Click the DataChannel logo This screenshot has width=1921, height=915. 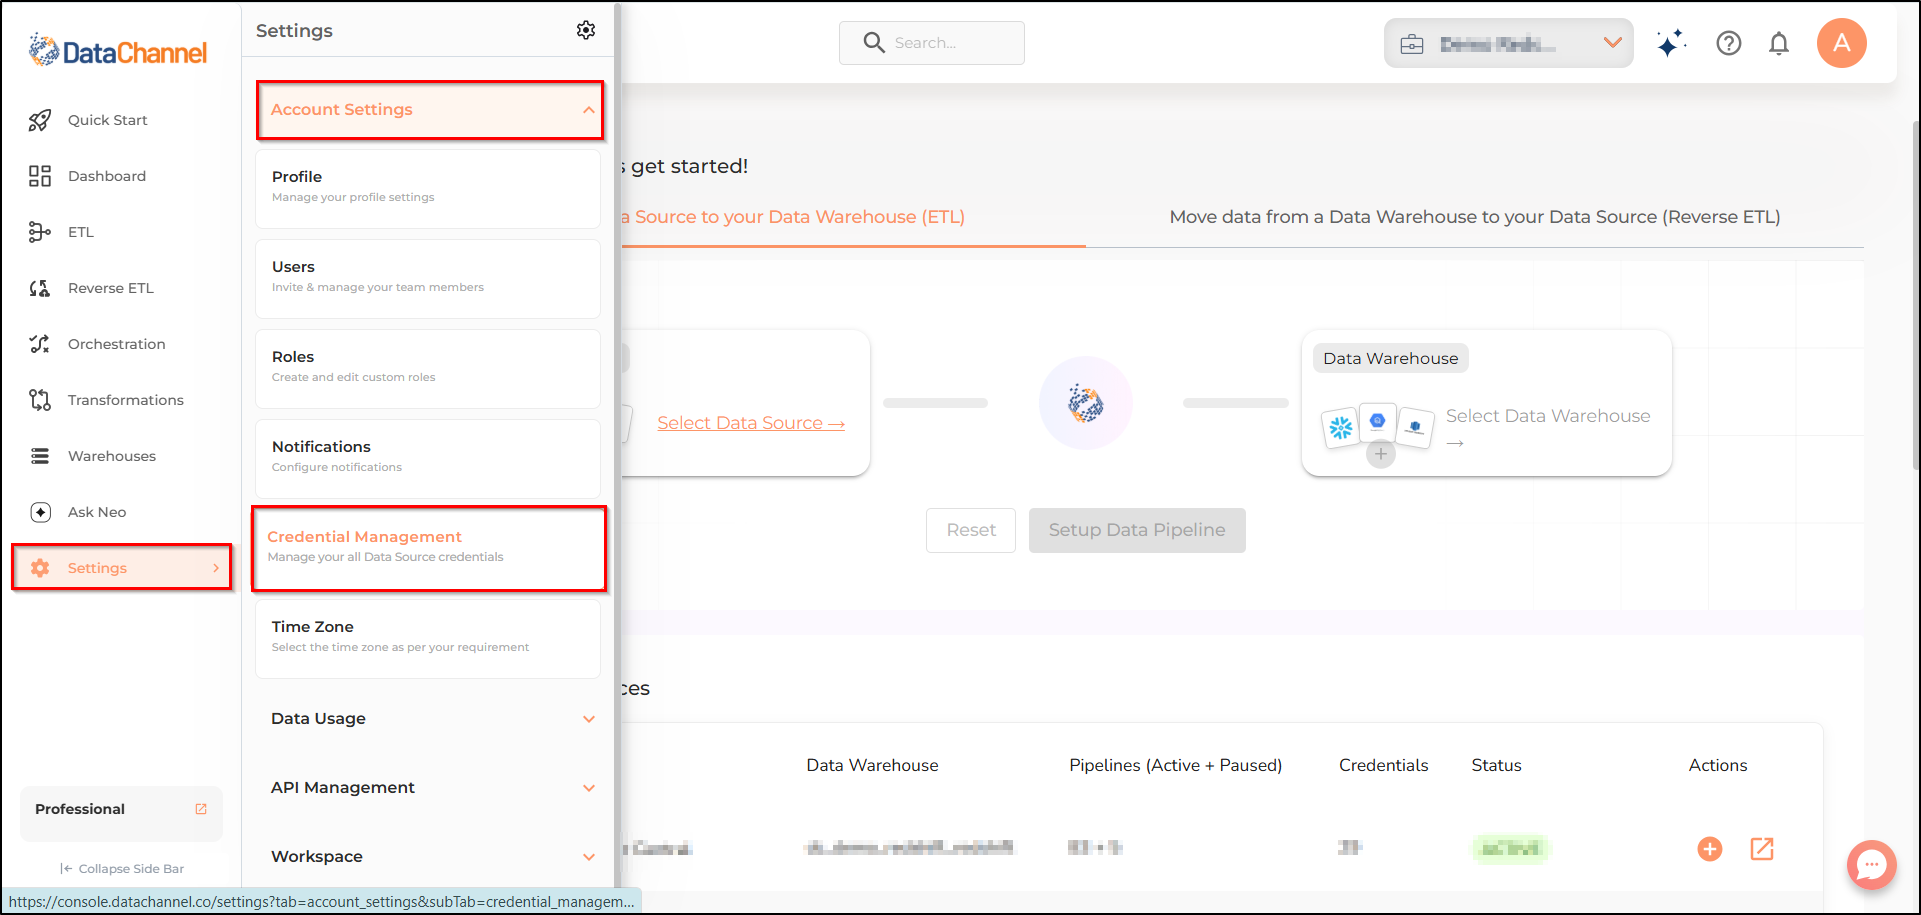(118, 50)
